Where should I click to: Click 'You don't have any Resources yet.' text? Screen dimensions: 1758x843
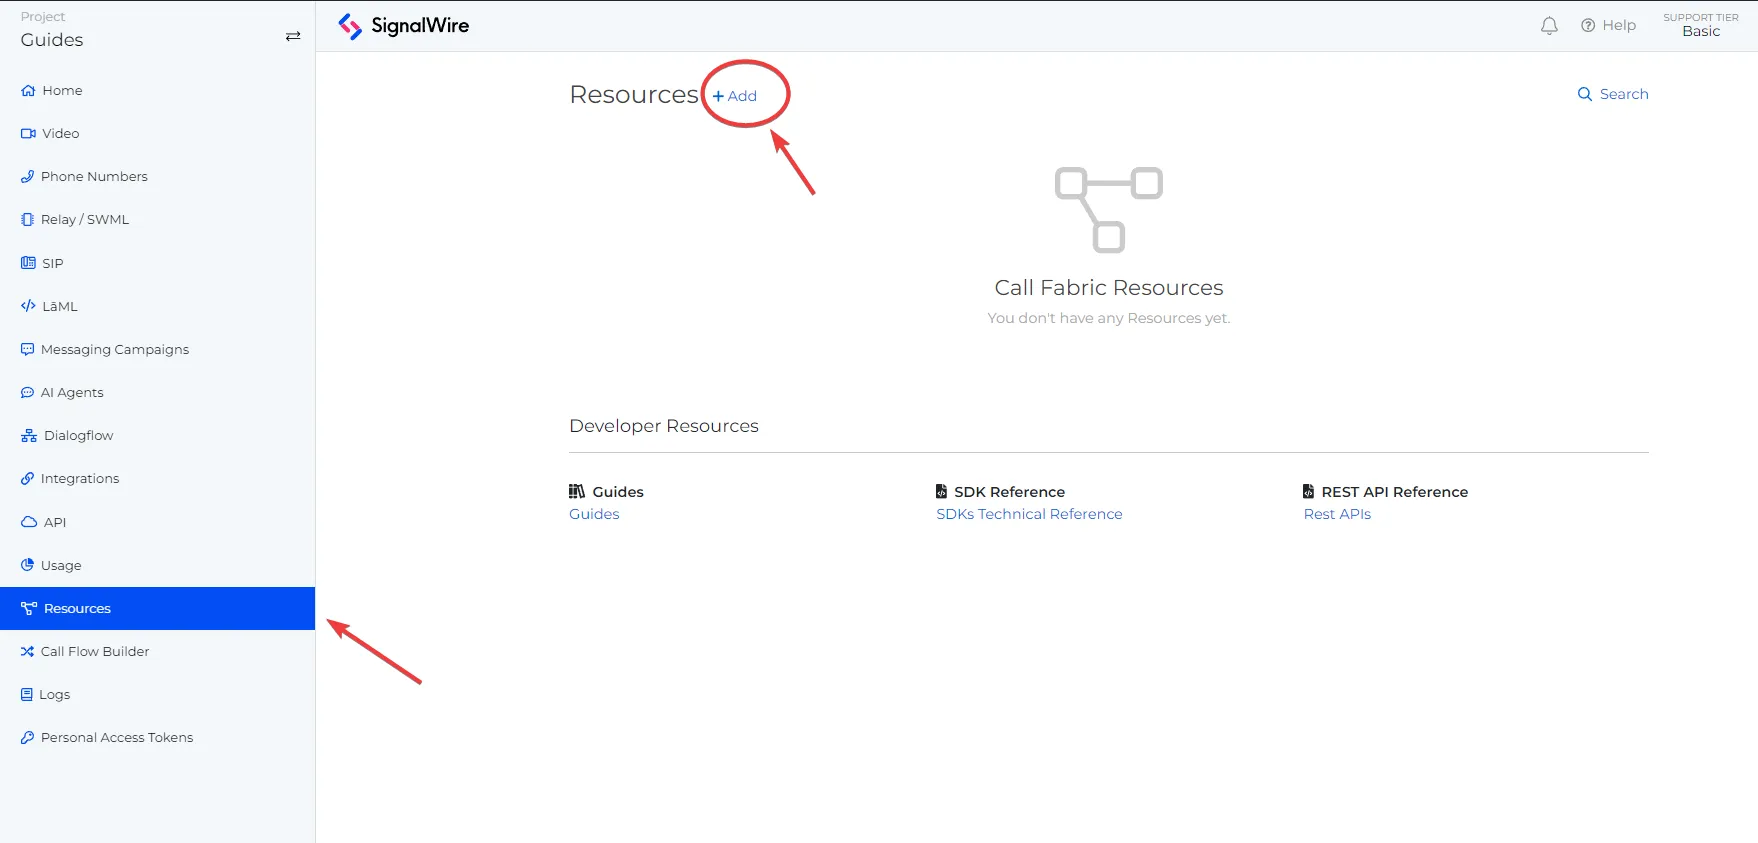(1109, 318)
